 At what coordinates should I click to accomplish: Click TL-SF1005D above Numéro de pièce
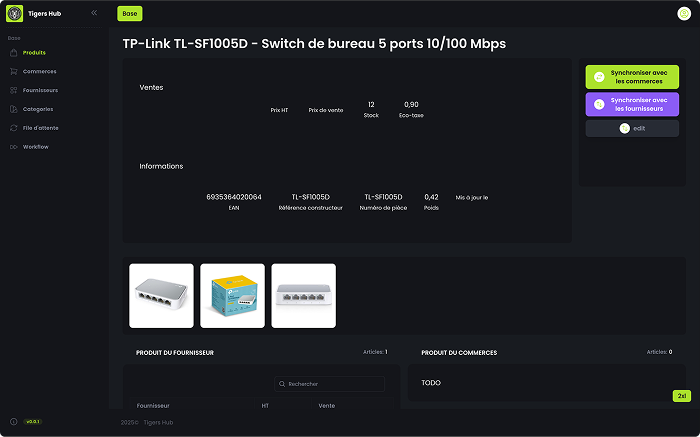click(x=383, y=197)
